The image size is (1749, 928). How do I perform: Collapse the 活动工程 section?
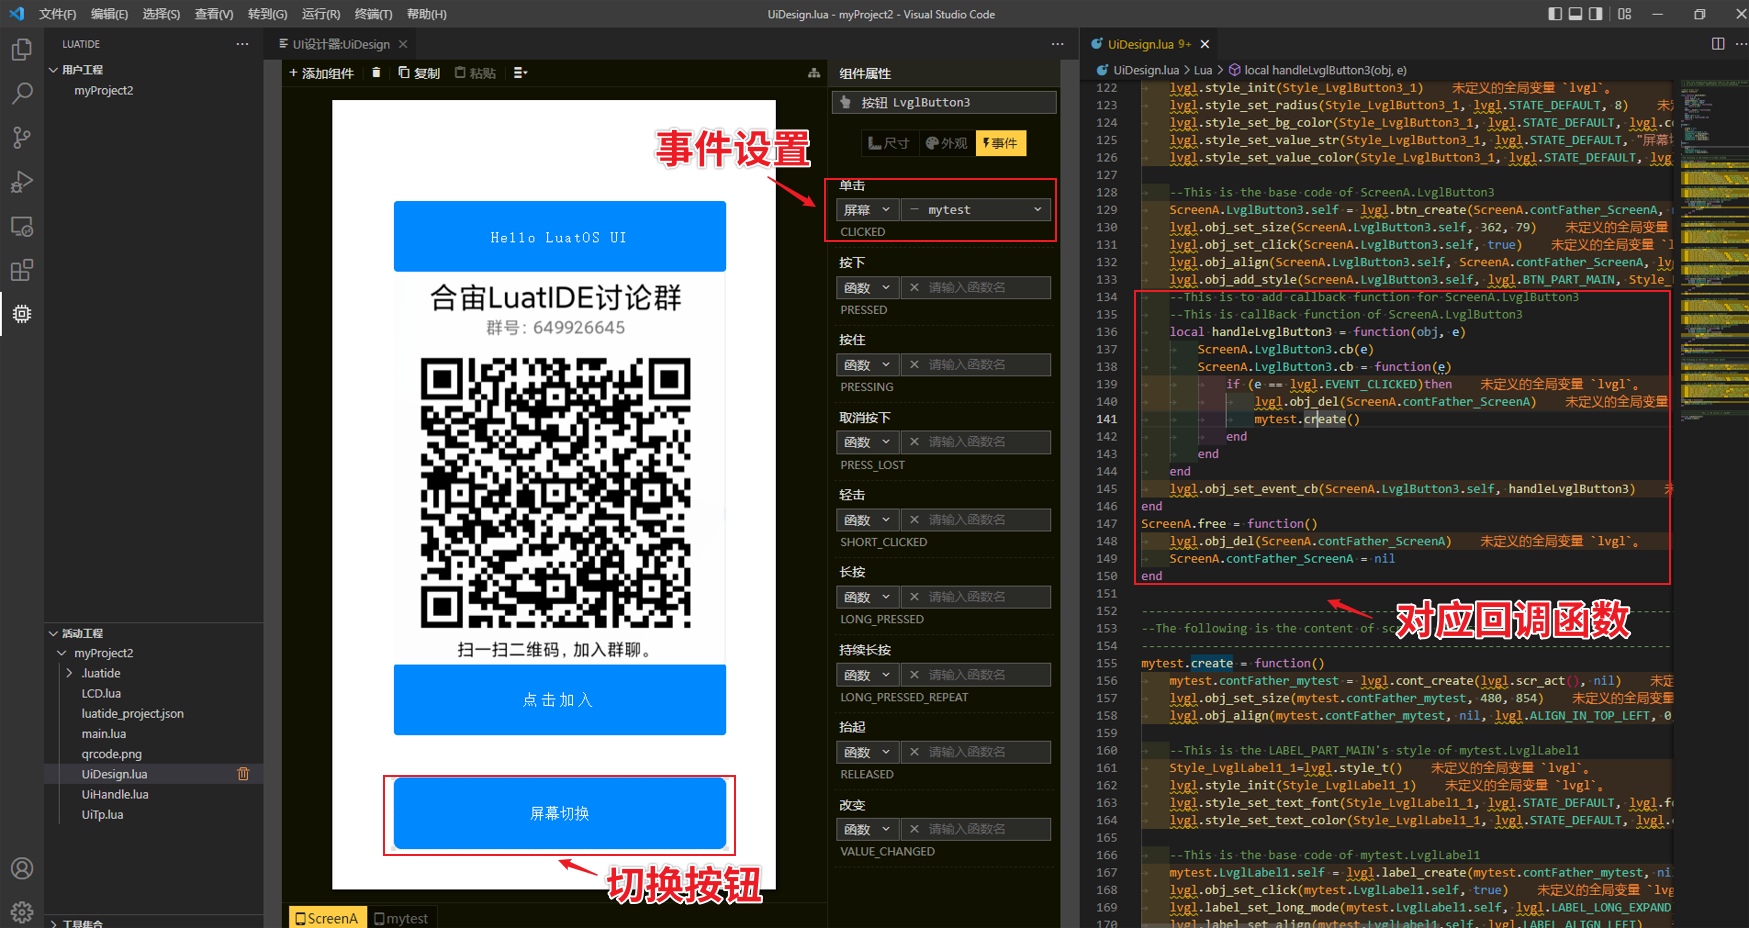tap(53, 633)
